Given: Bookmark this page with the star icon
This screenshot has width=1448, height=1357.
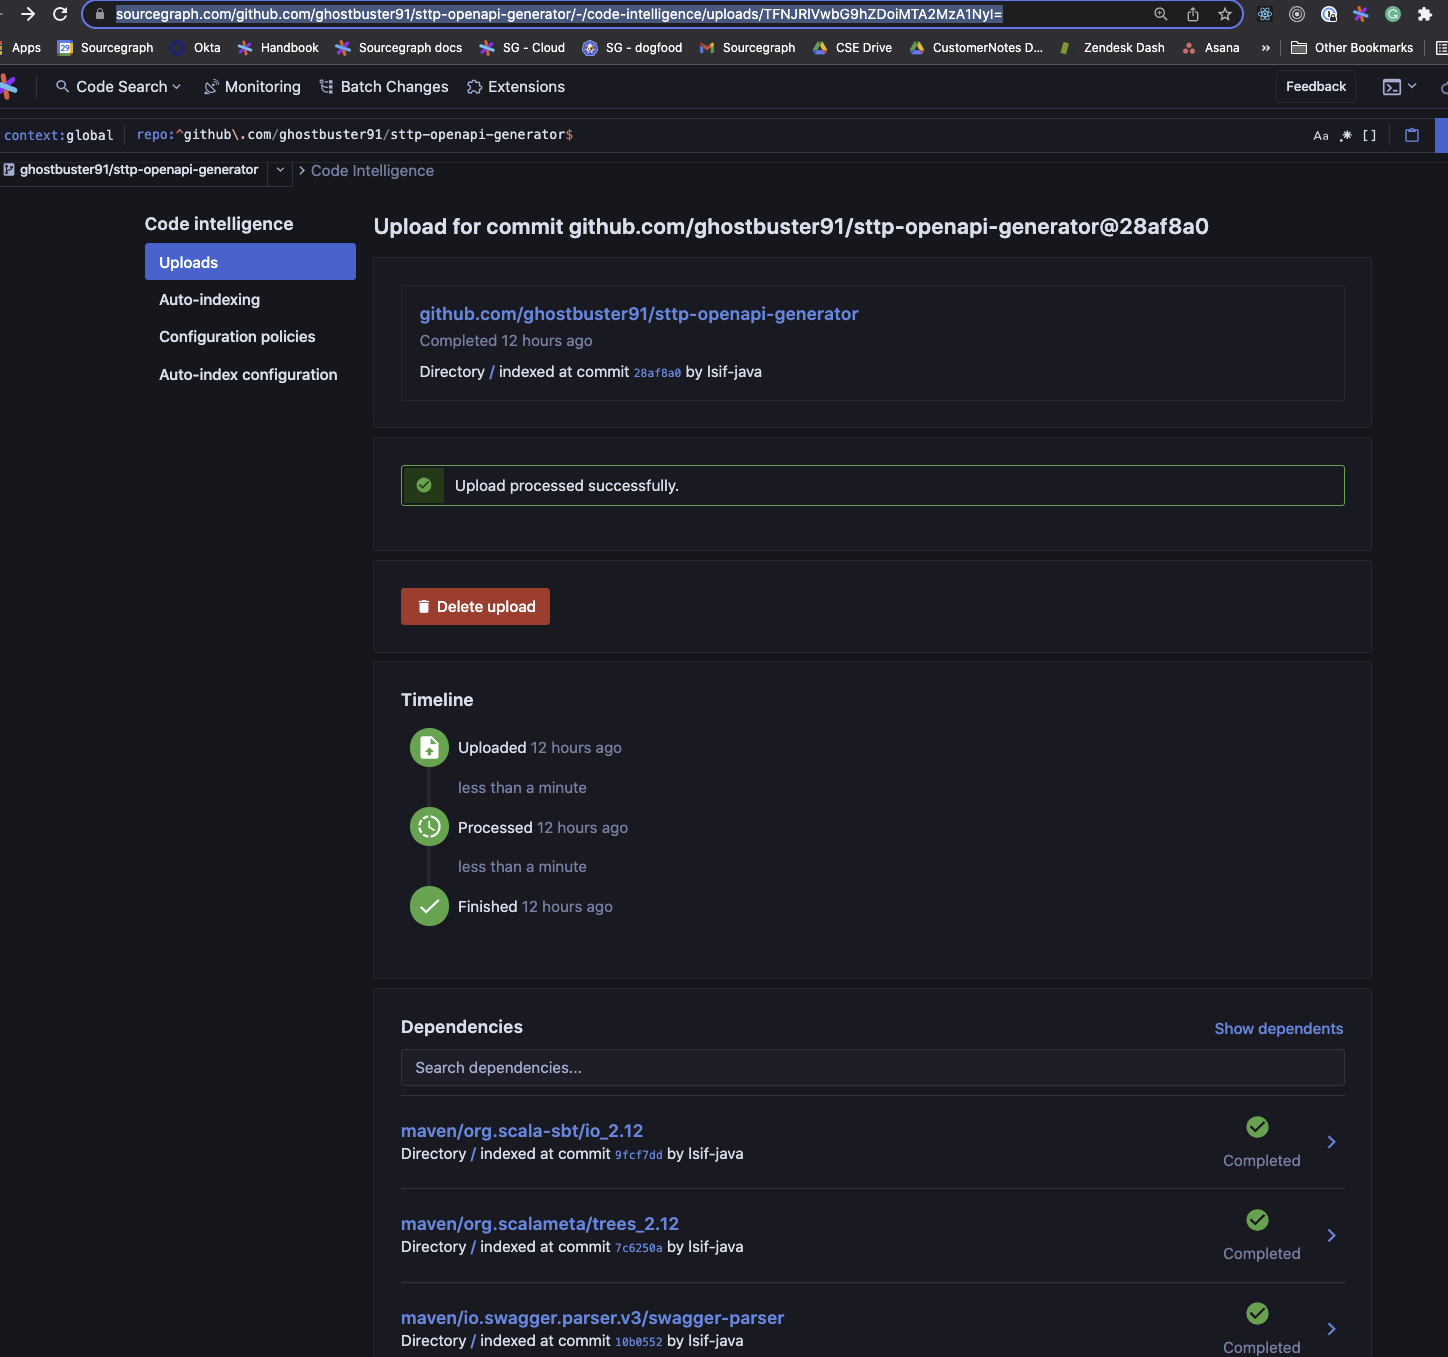Looking at the screenshot, I should coord(1225,14).
